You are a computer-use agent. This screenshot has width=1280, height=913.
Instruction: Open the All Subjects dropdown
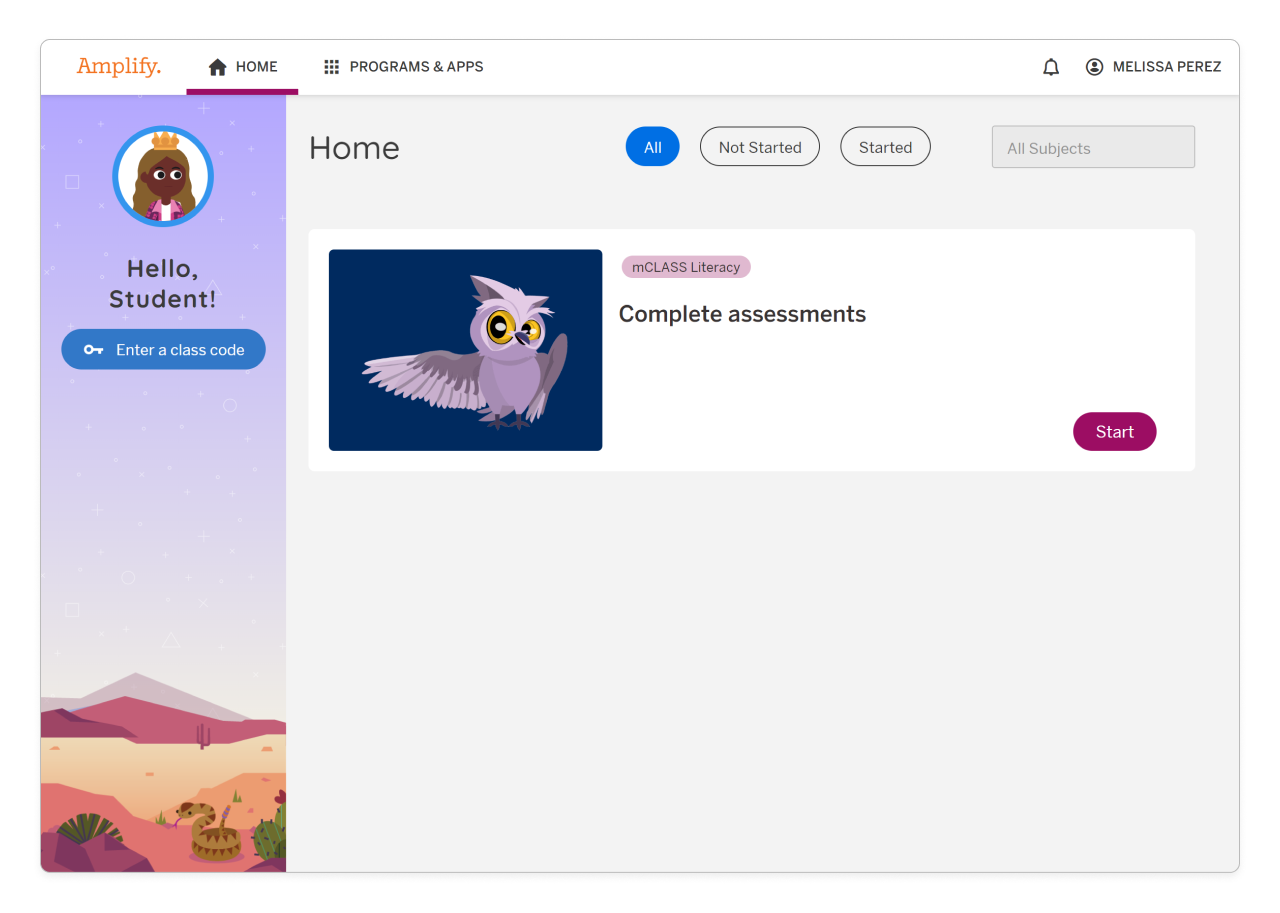(1092, 148)
